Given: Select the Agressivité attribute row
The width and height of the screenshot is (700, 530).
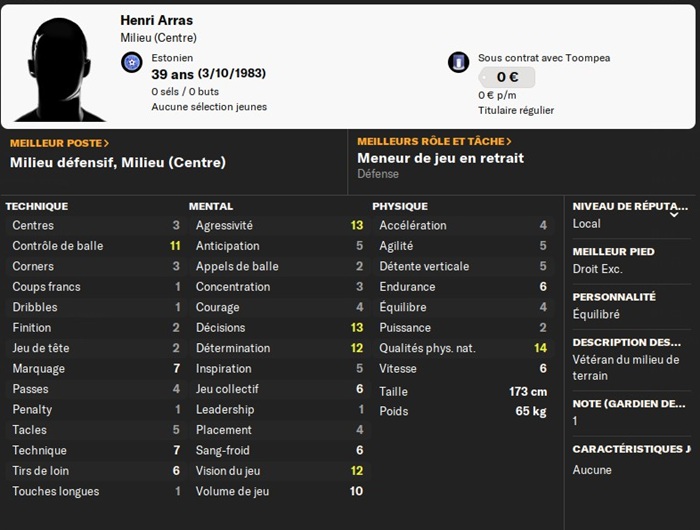Looking at the screenshot, I should click(x=279, y=225).
